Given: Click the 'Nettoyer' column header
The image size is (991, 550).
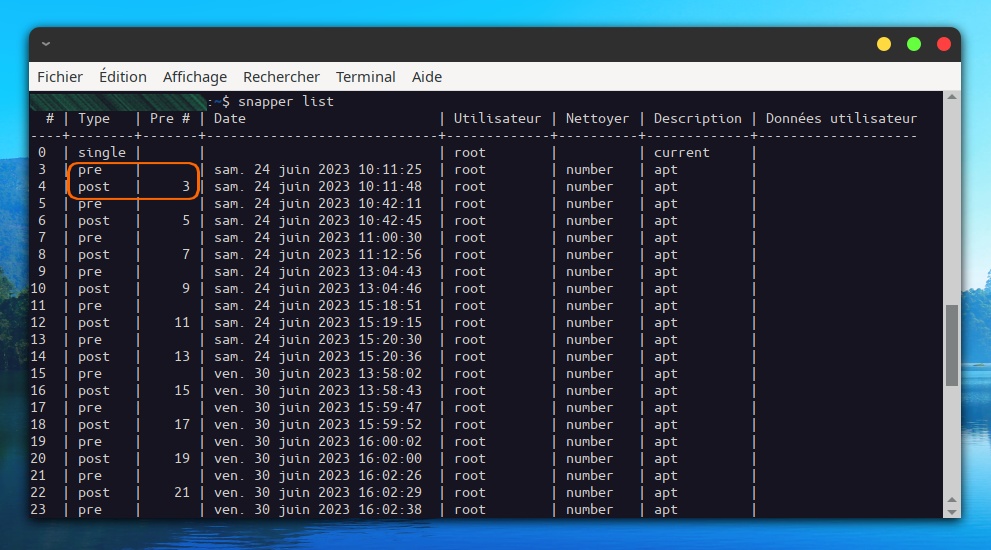Looking at the screenshot, I should (x=597, y=119).
